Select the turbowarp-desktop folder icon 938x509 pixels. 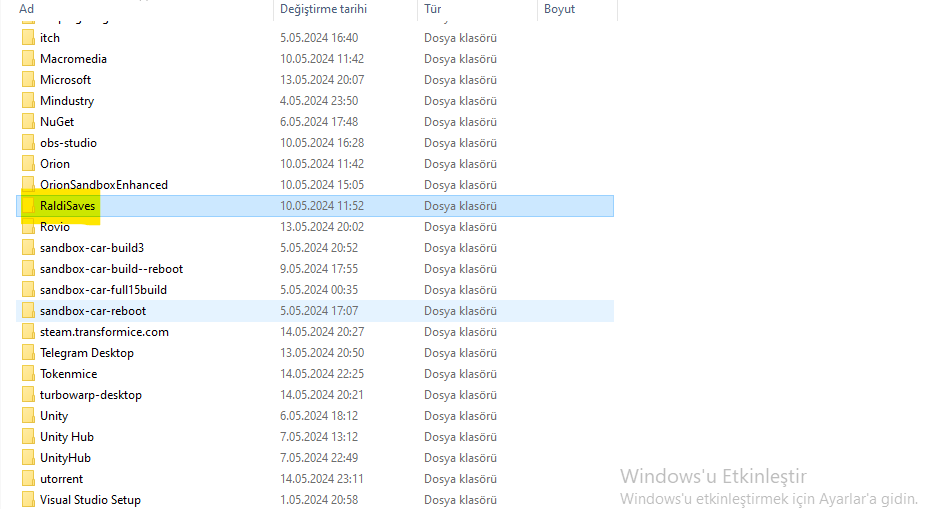[x=28, y=395]
